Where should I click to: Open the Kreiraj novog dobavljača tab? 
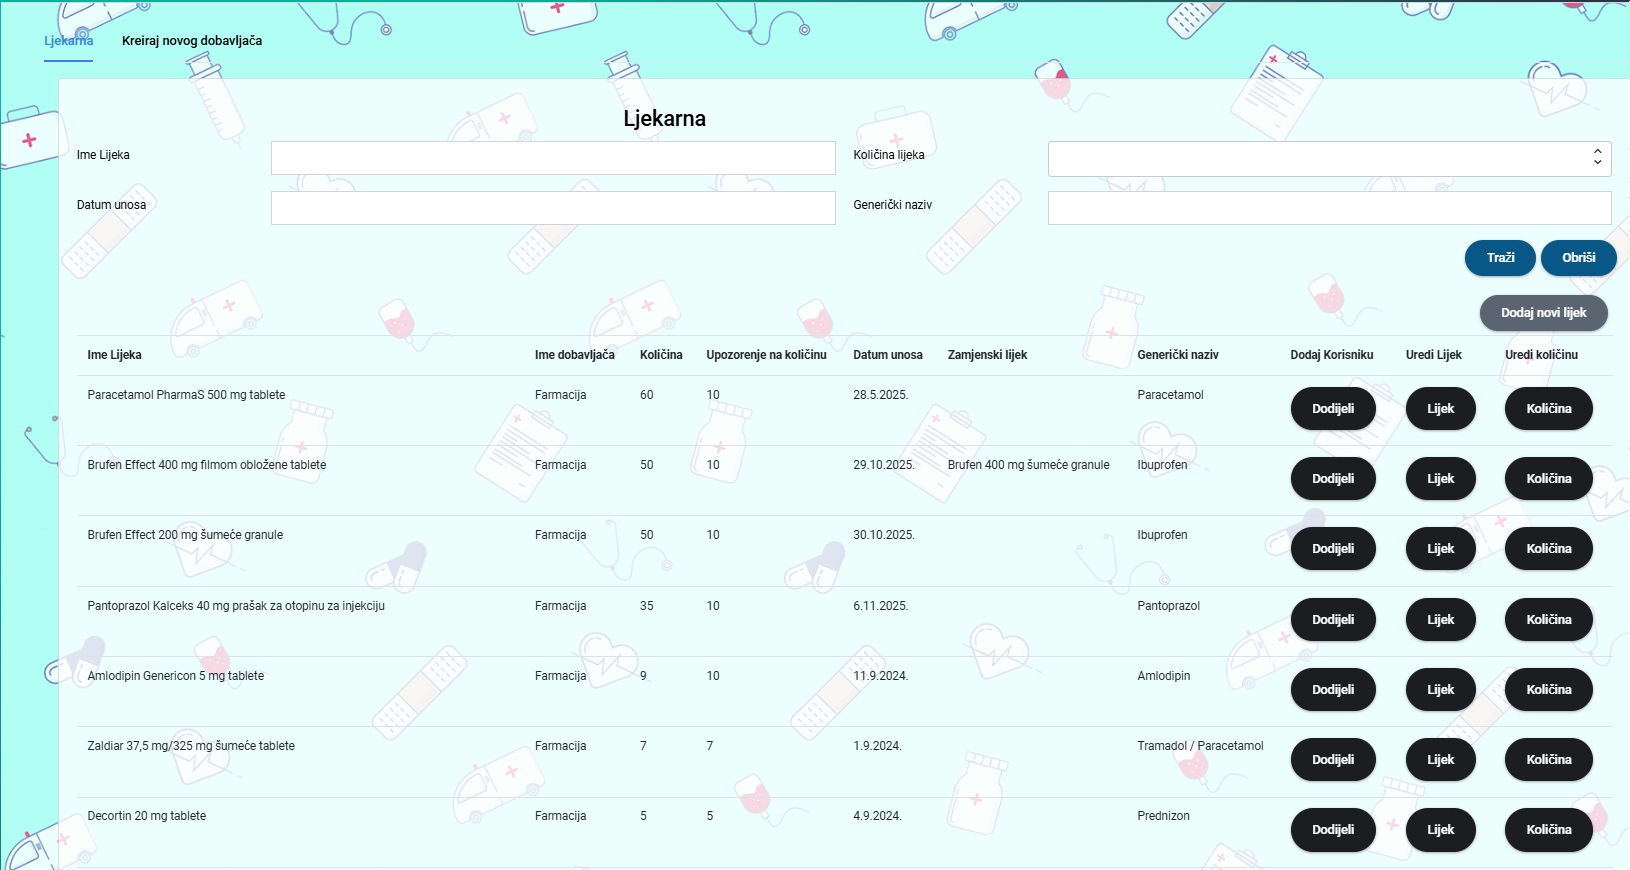[x=192, y=41]
